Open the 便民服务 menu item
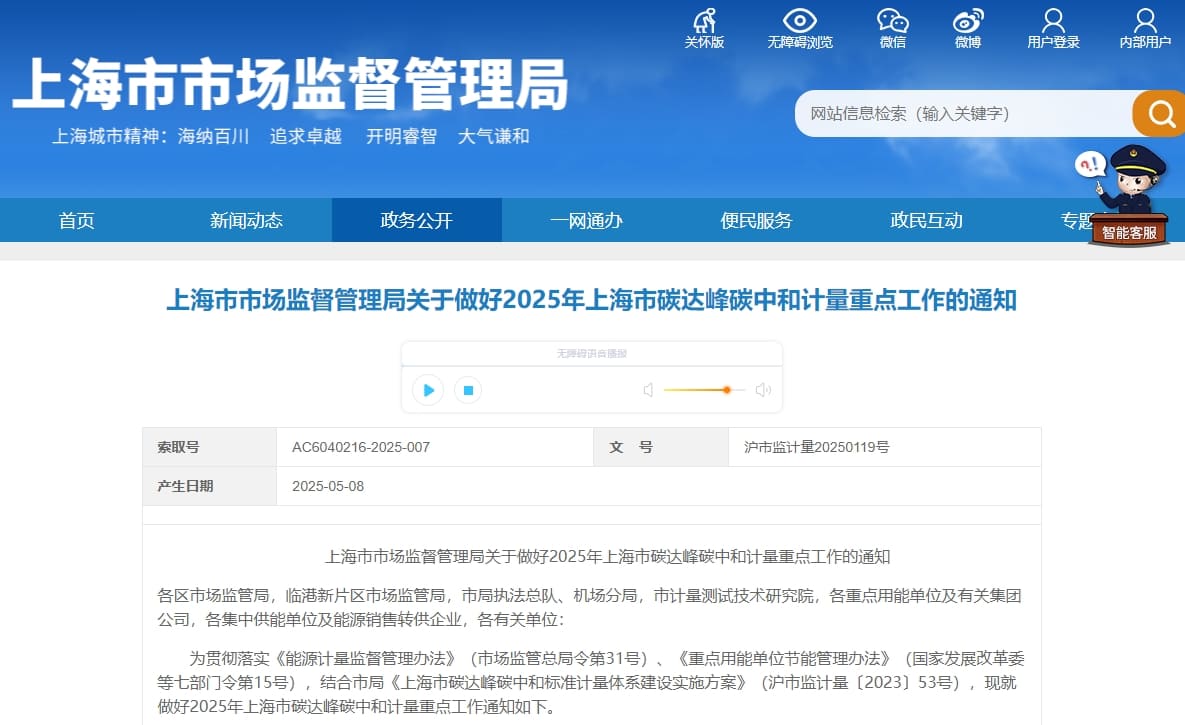This screenshot has width=1185, height=725. coord(756,221)
